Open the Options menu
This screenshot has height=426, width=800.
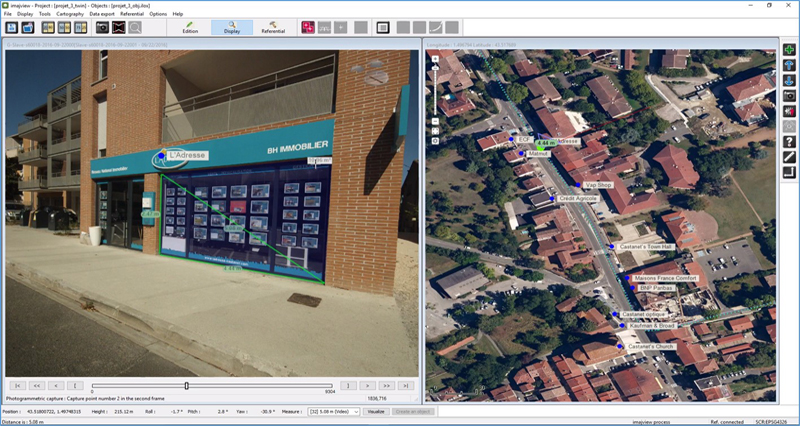tap(158, 14)
